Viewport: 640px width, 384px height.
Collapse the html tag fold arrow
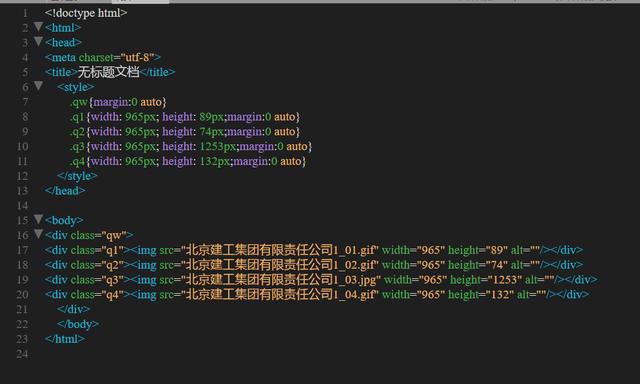[38, 27]
